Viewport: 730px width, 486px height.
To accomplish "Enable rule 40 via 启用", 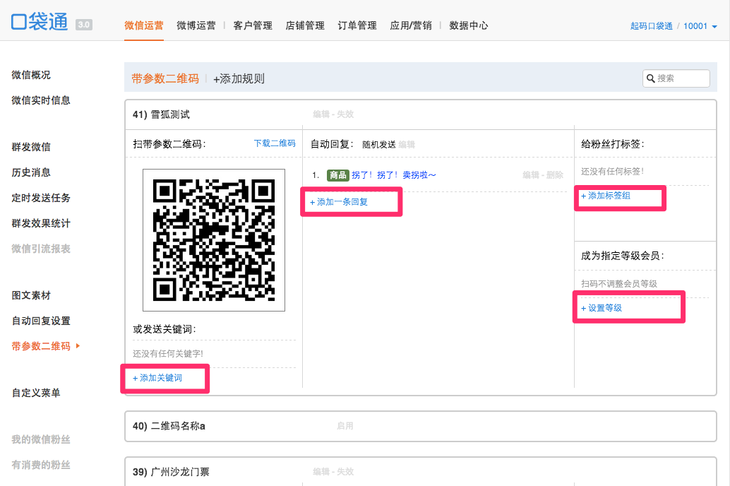I will pos(345,425).
